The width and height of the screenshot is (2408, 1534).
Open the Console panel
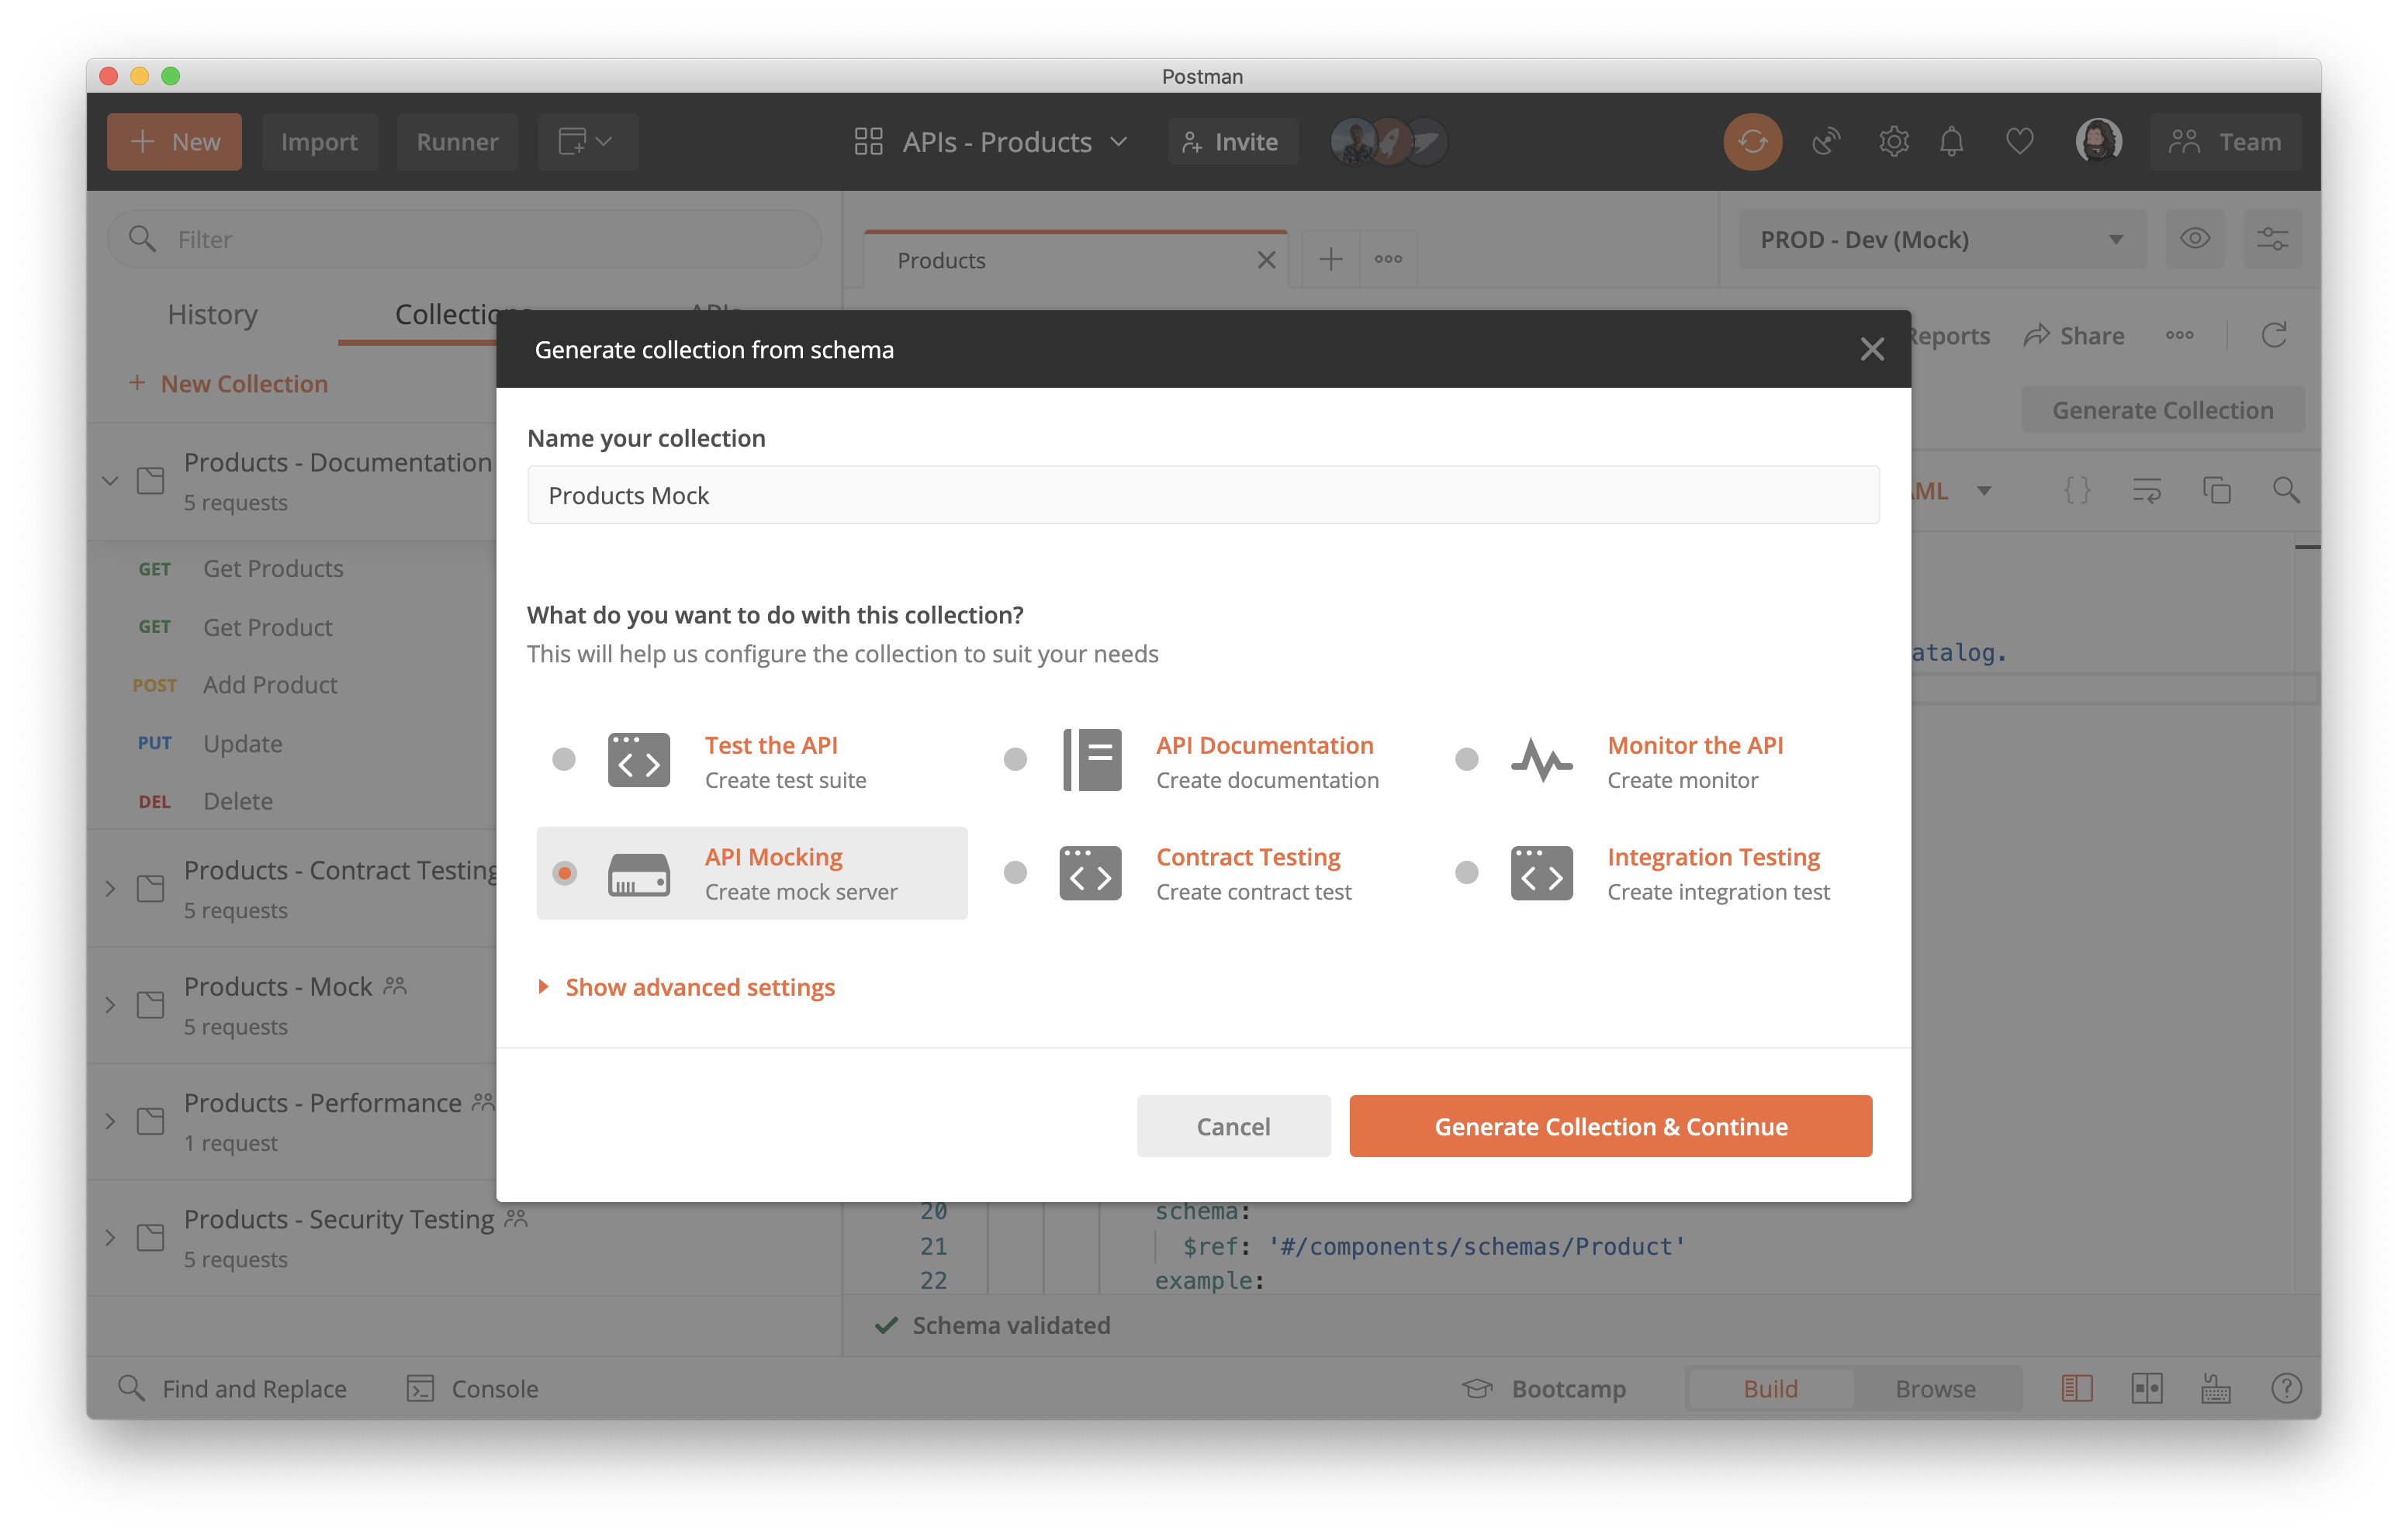coord(472,1389)
